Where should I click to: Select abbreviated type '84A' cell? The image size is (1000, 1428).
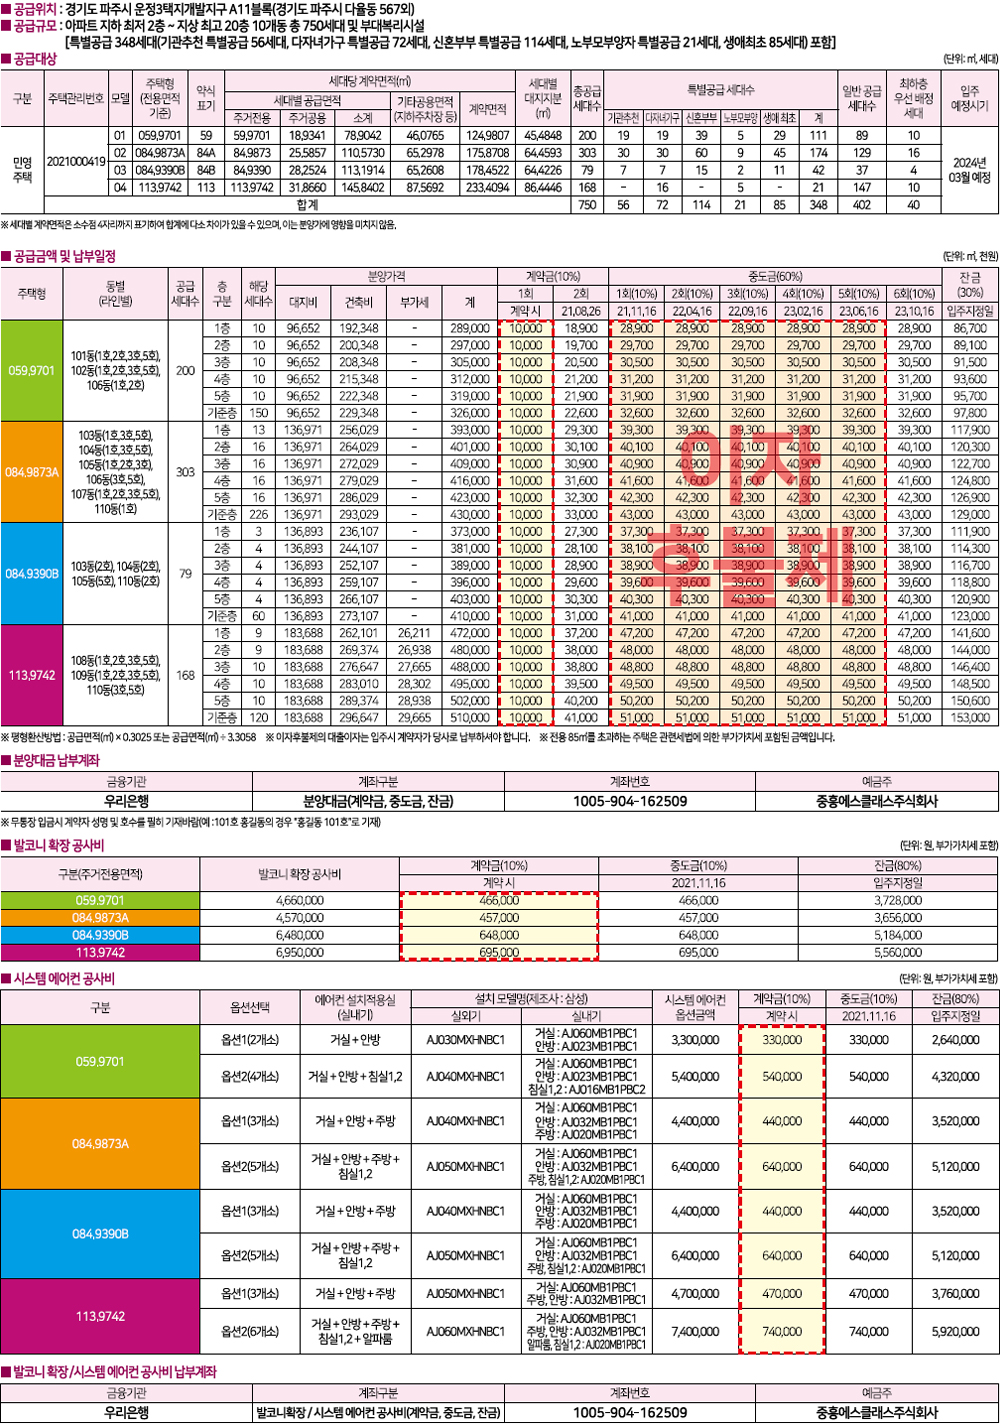206,153
